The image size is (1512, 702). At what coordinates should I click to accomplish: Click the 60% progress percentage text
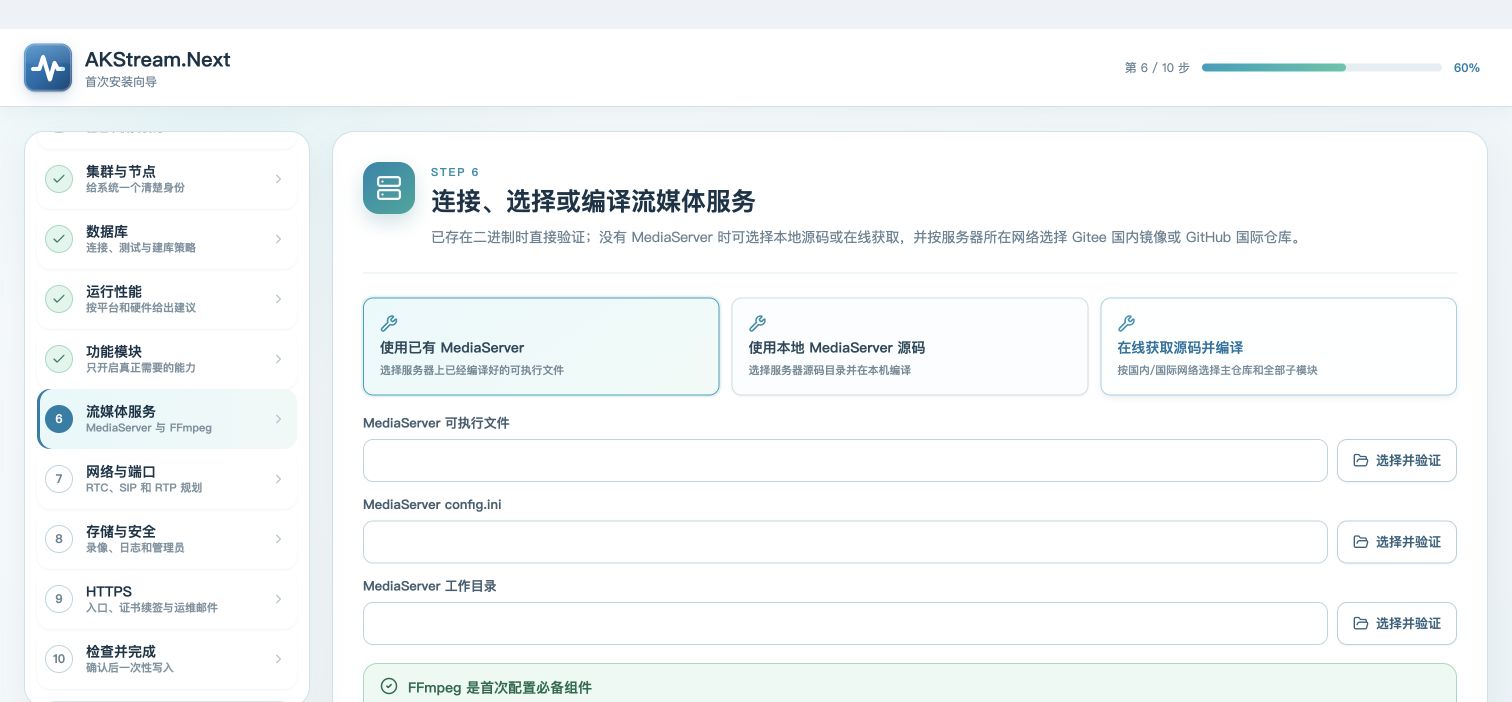point(1467,68)
